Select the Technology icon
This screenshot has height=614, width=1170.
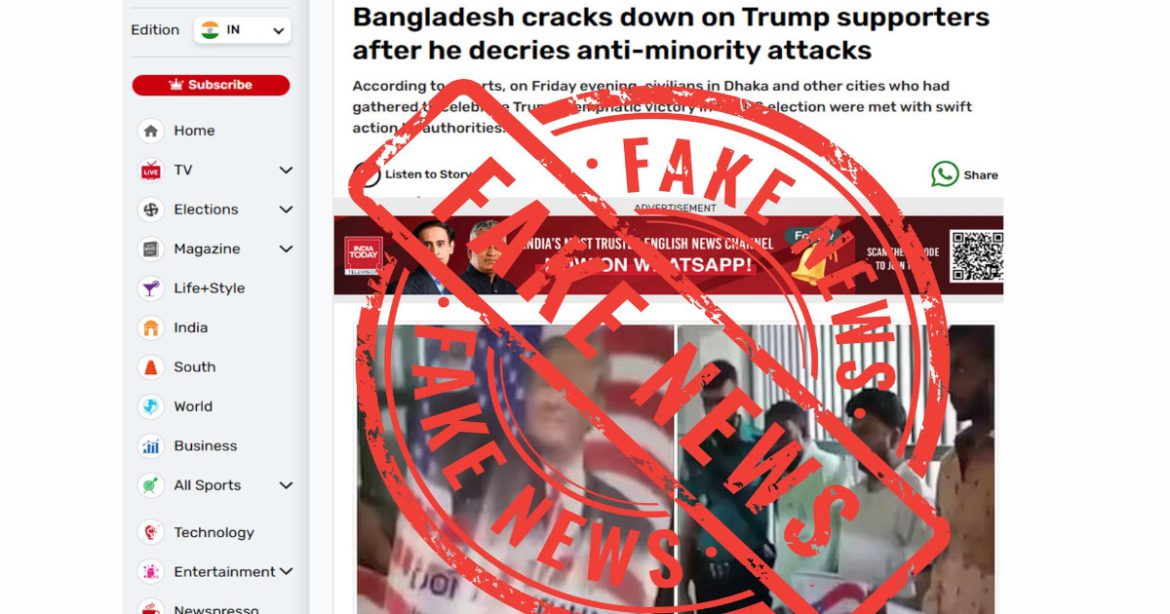click(x=151, y=532)
